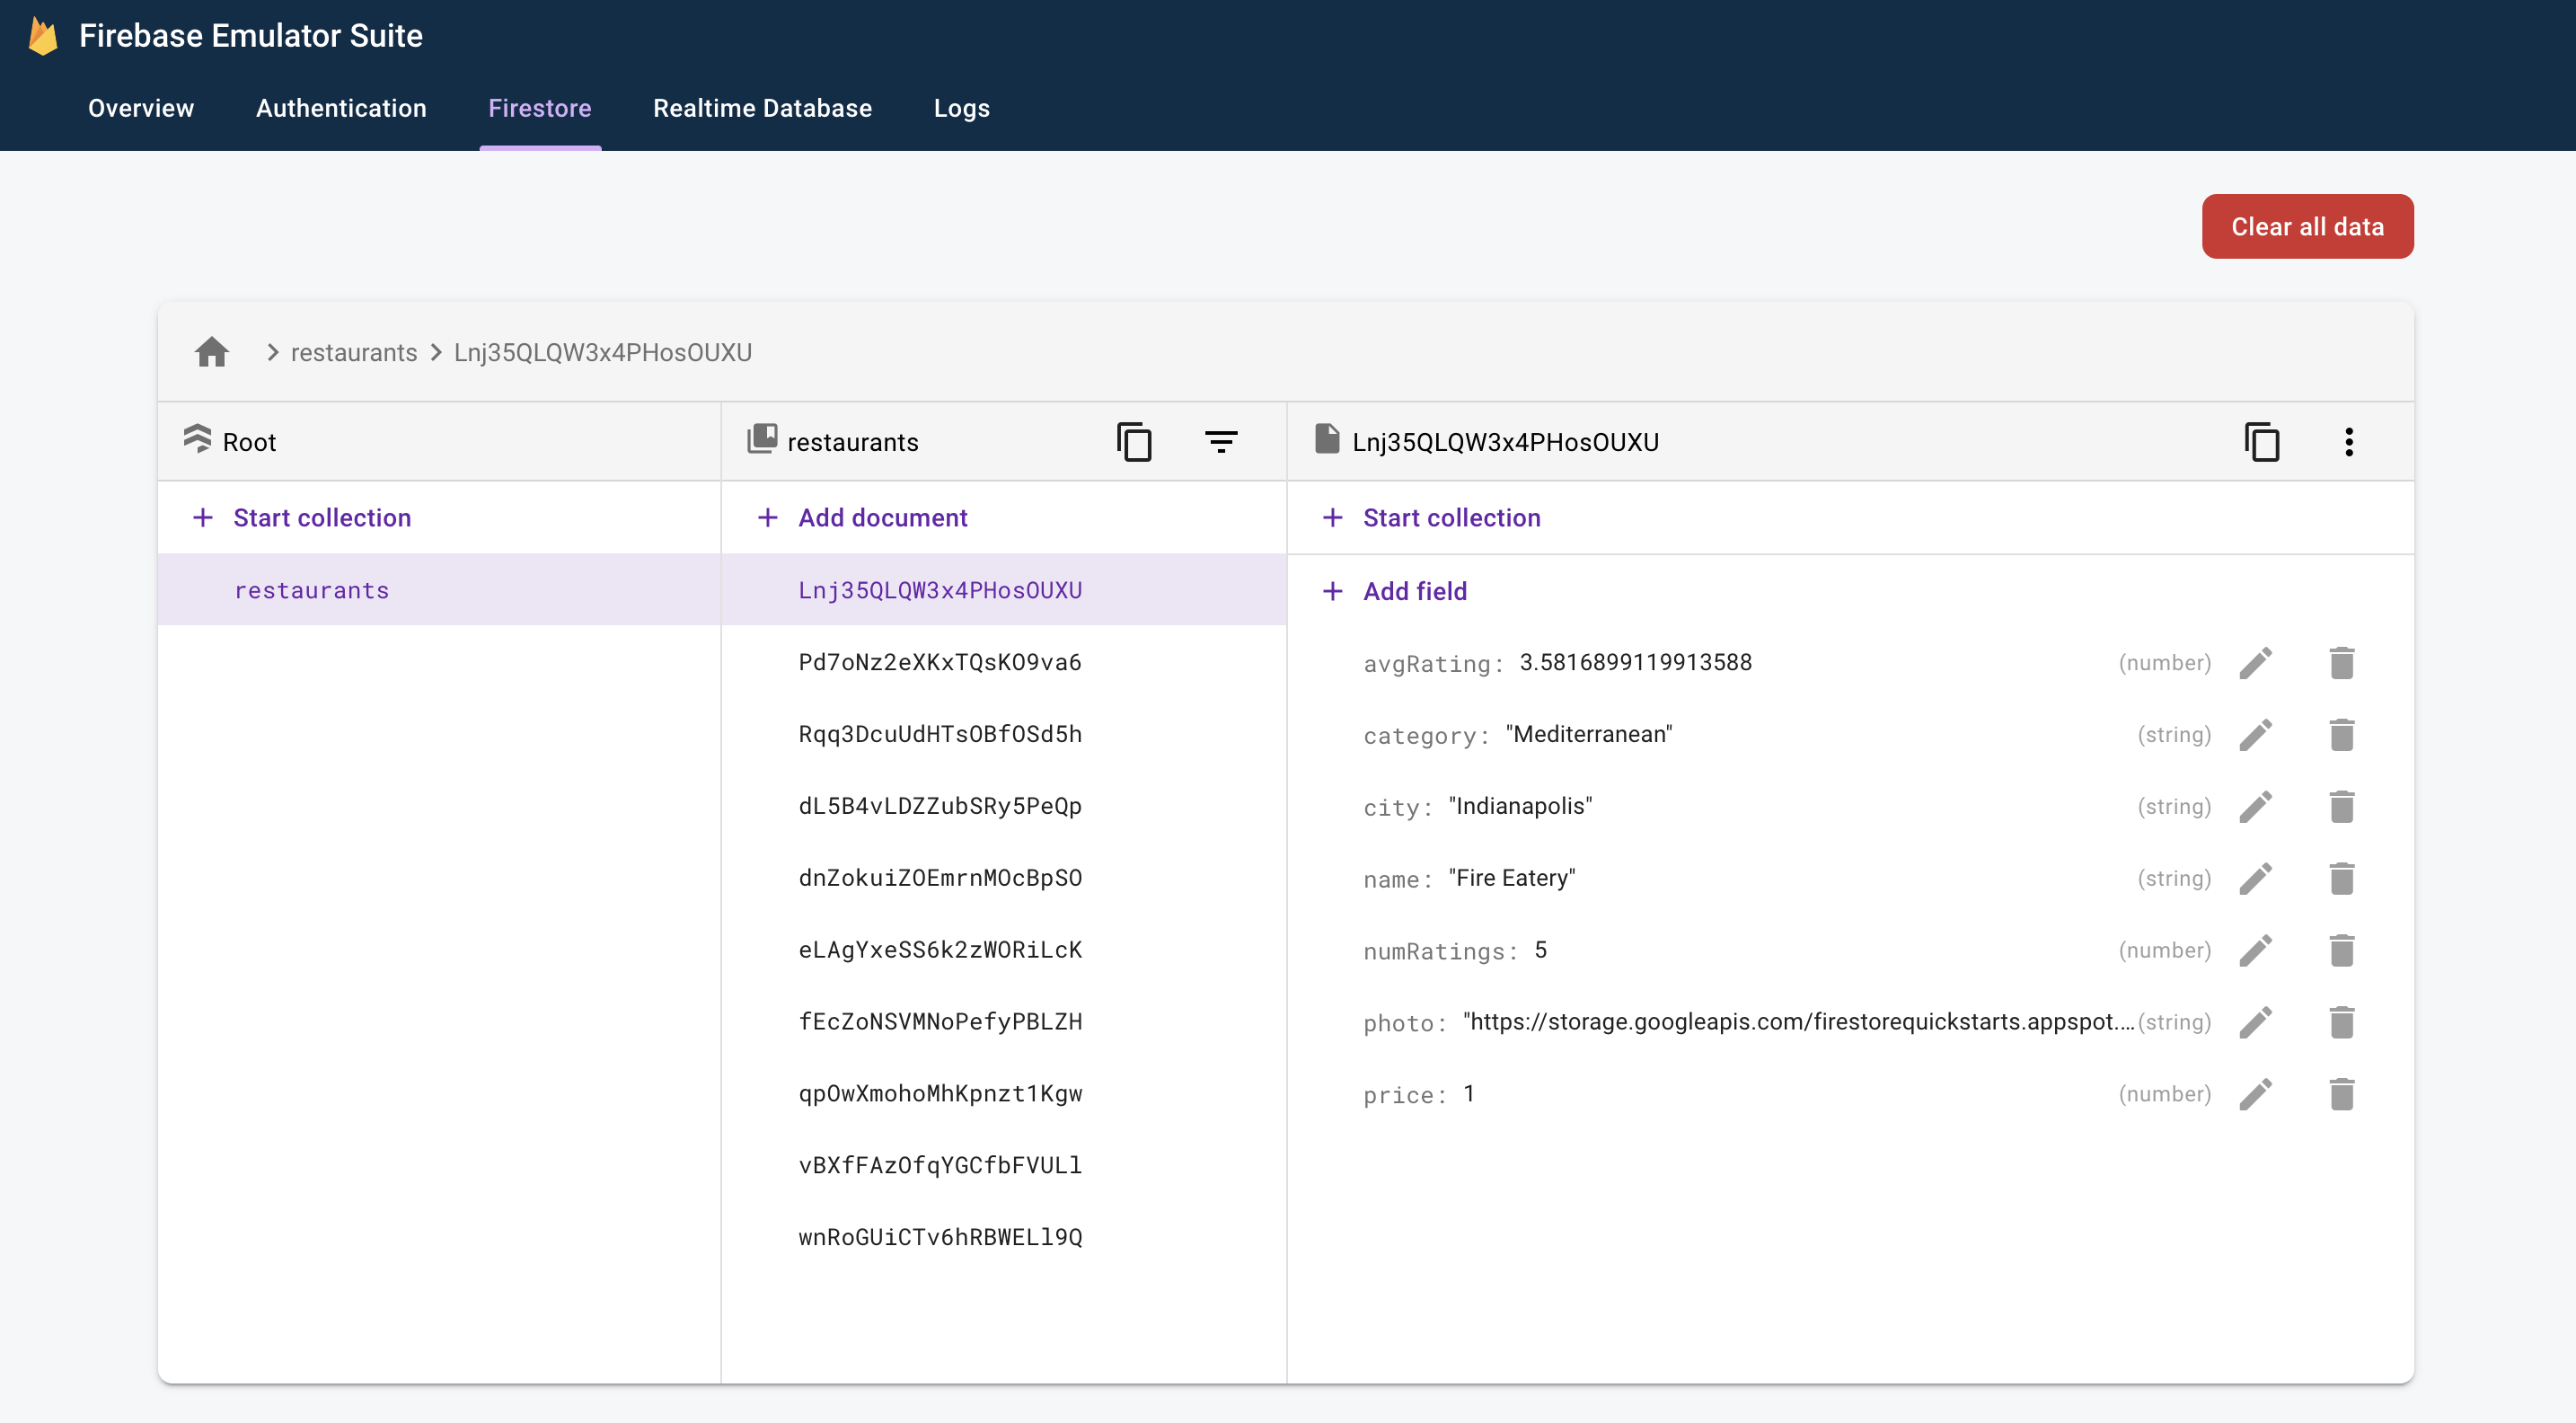Screen dimensions: 2576x1423
Task: Click Clear all data button
Action: (2307, 226)
